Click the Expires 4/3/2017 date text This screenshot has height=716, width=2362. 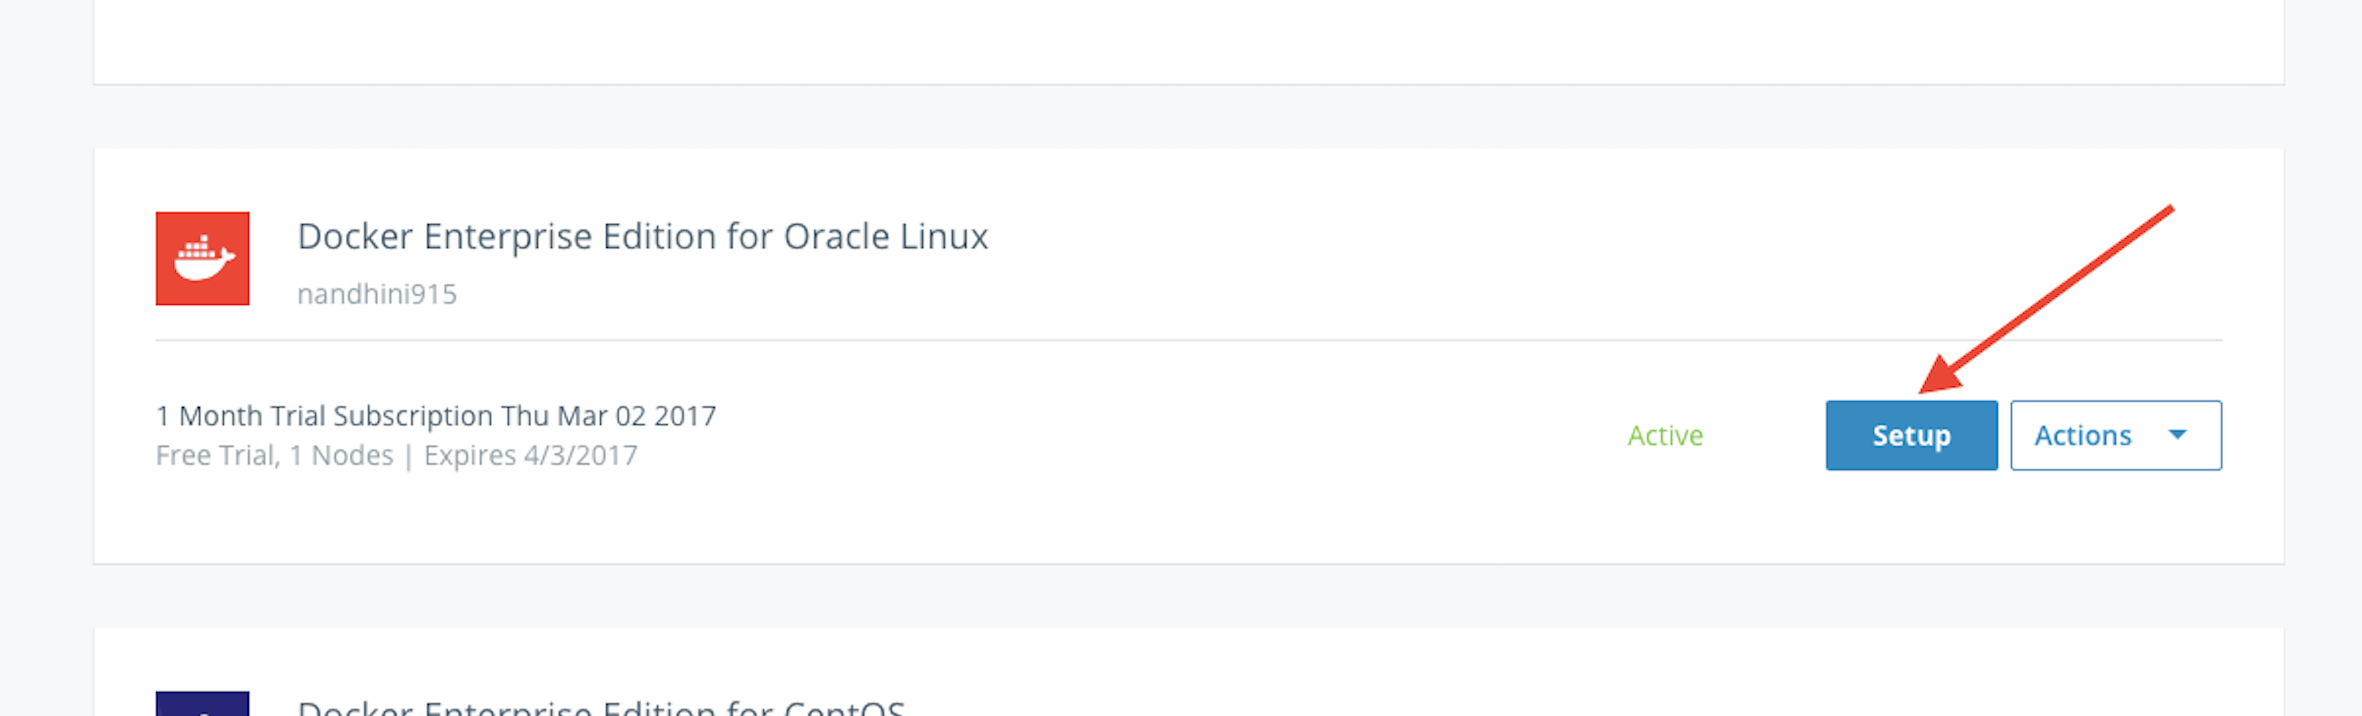pos(530,456)
